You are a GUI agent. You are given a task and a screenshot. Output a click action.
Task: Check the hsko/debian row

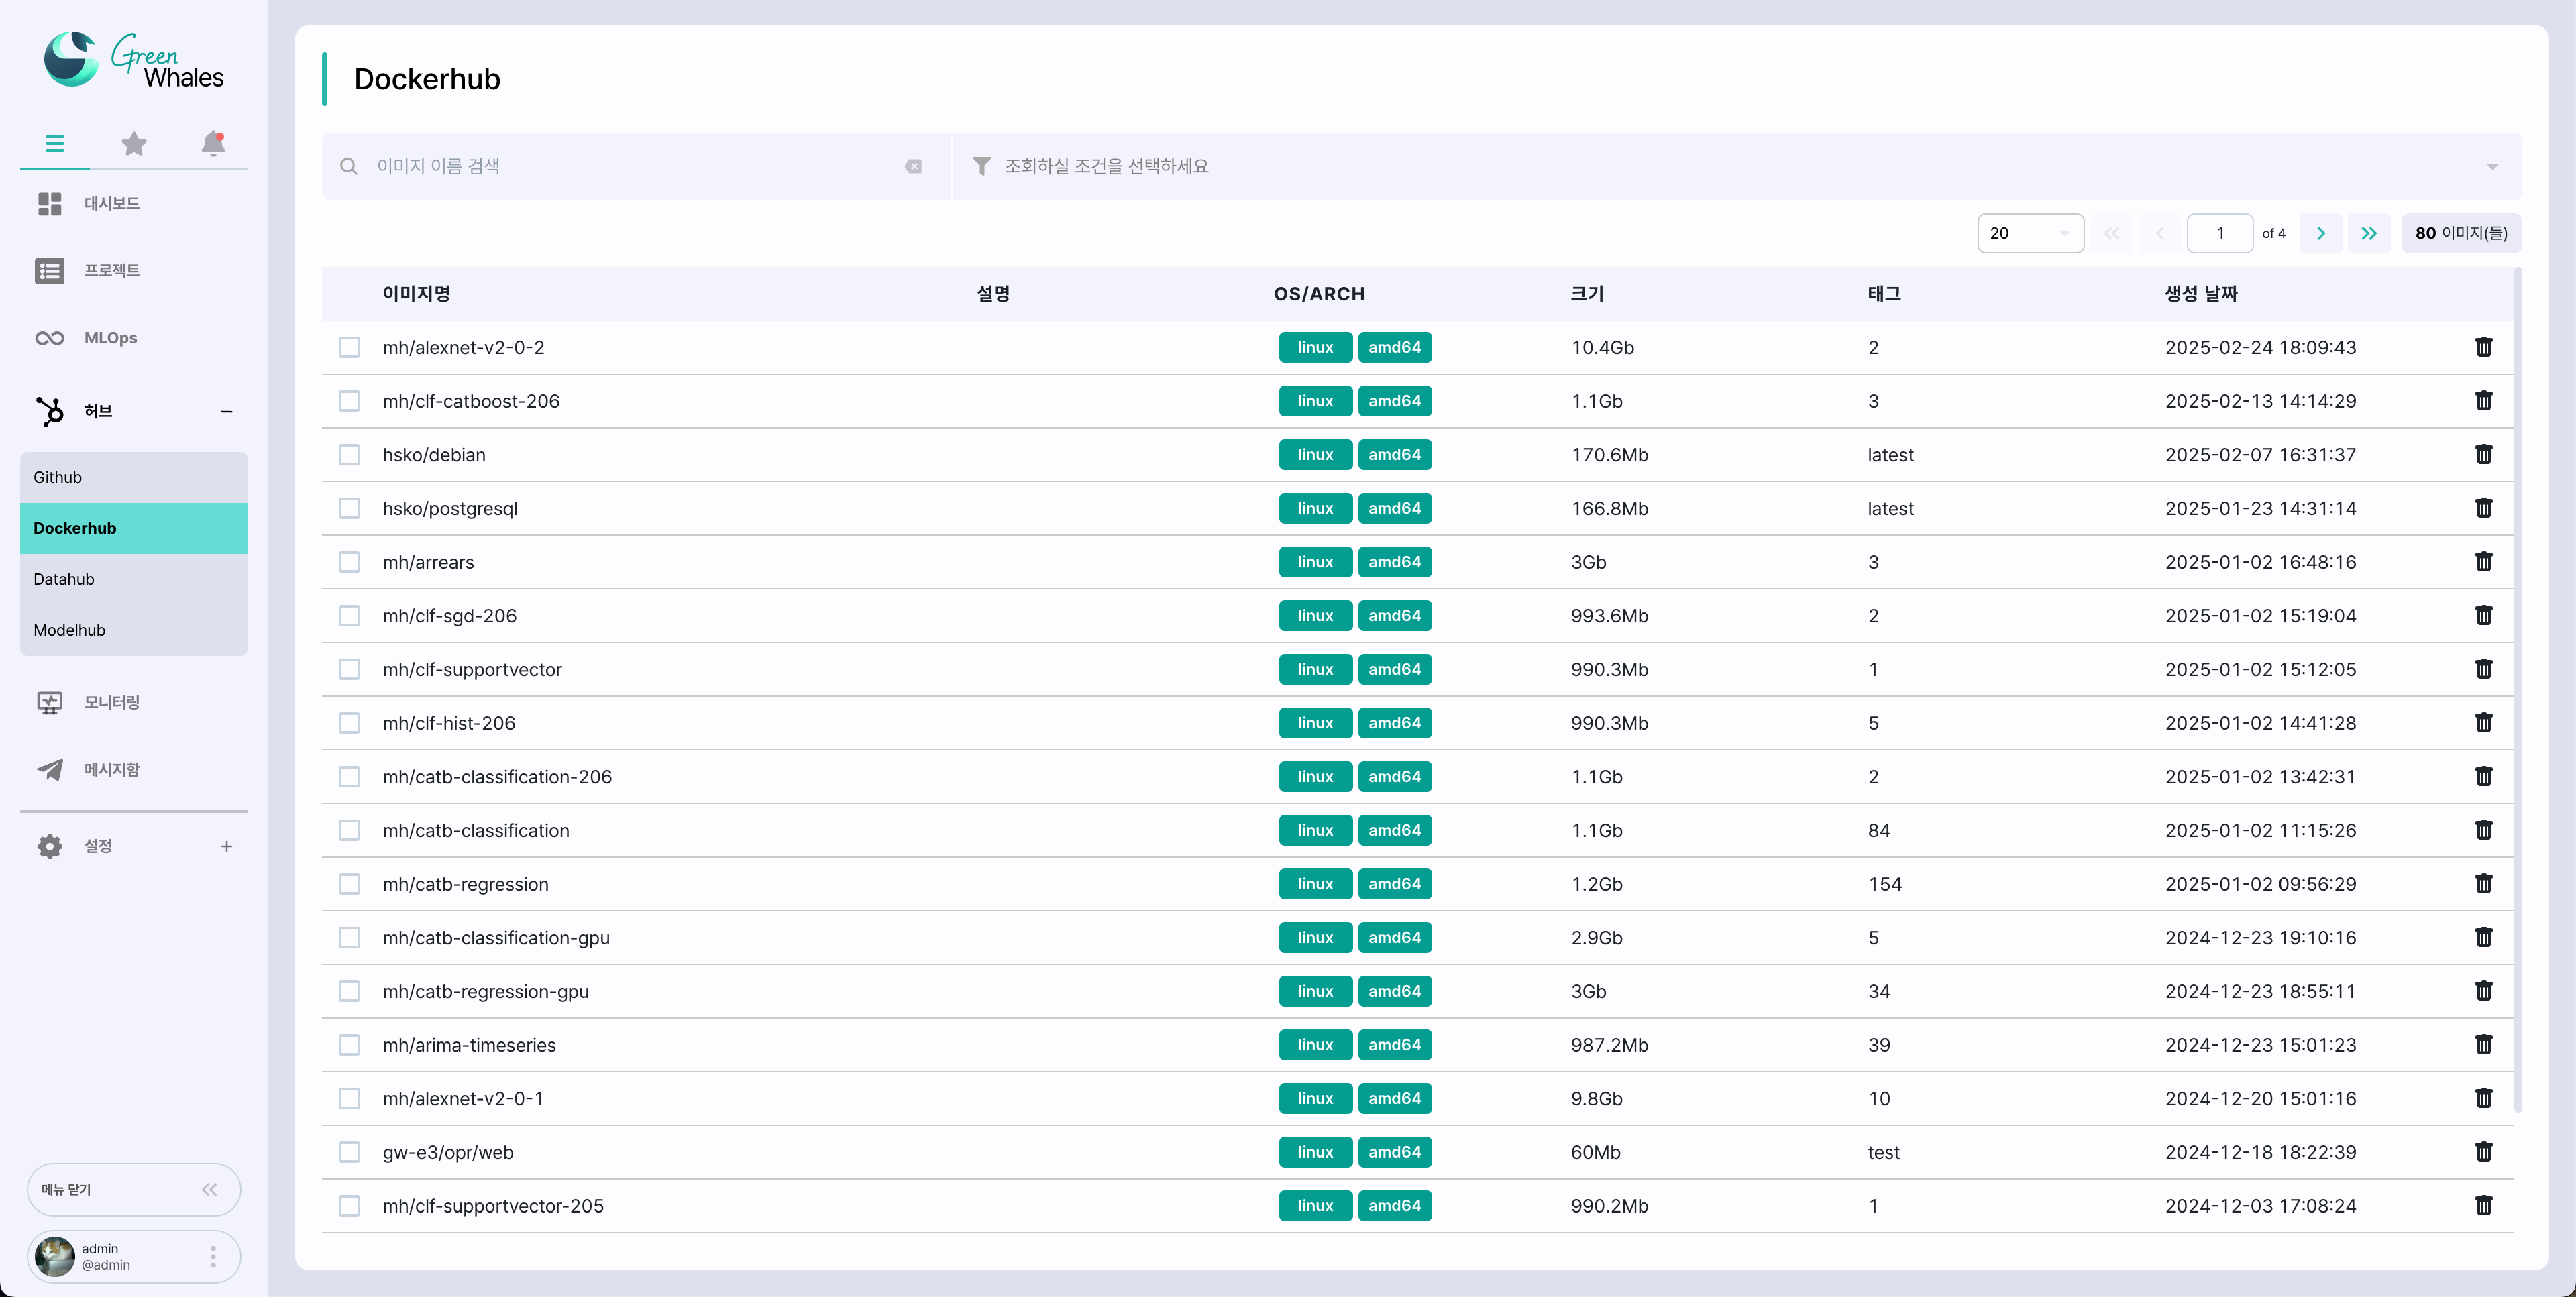(349, 455)
